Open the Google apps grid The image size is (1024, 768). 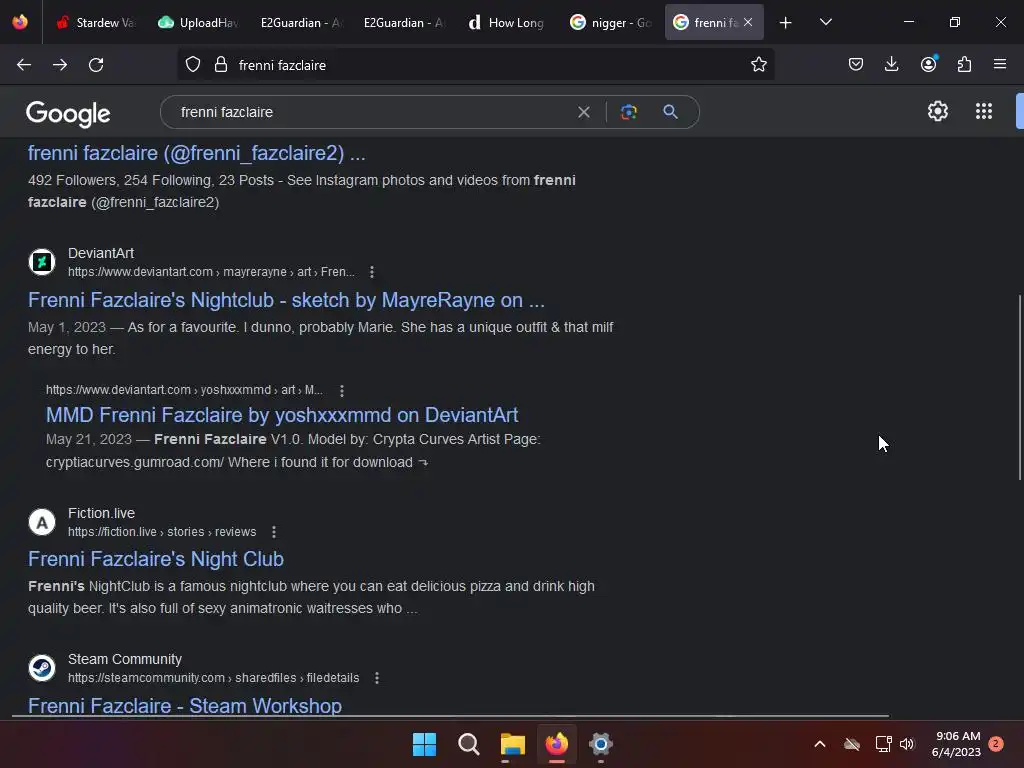click(984, 112)
